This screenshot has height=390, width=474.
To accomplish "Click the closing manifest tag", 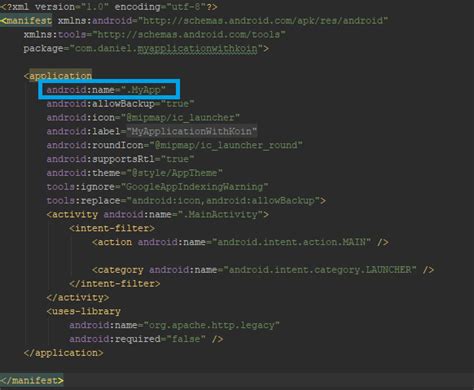I will coord(32,380).
